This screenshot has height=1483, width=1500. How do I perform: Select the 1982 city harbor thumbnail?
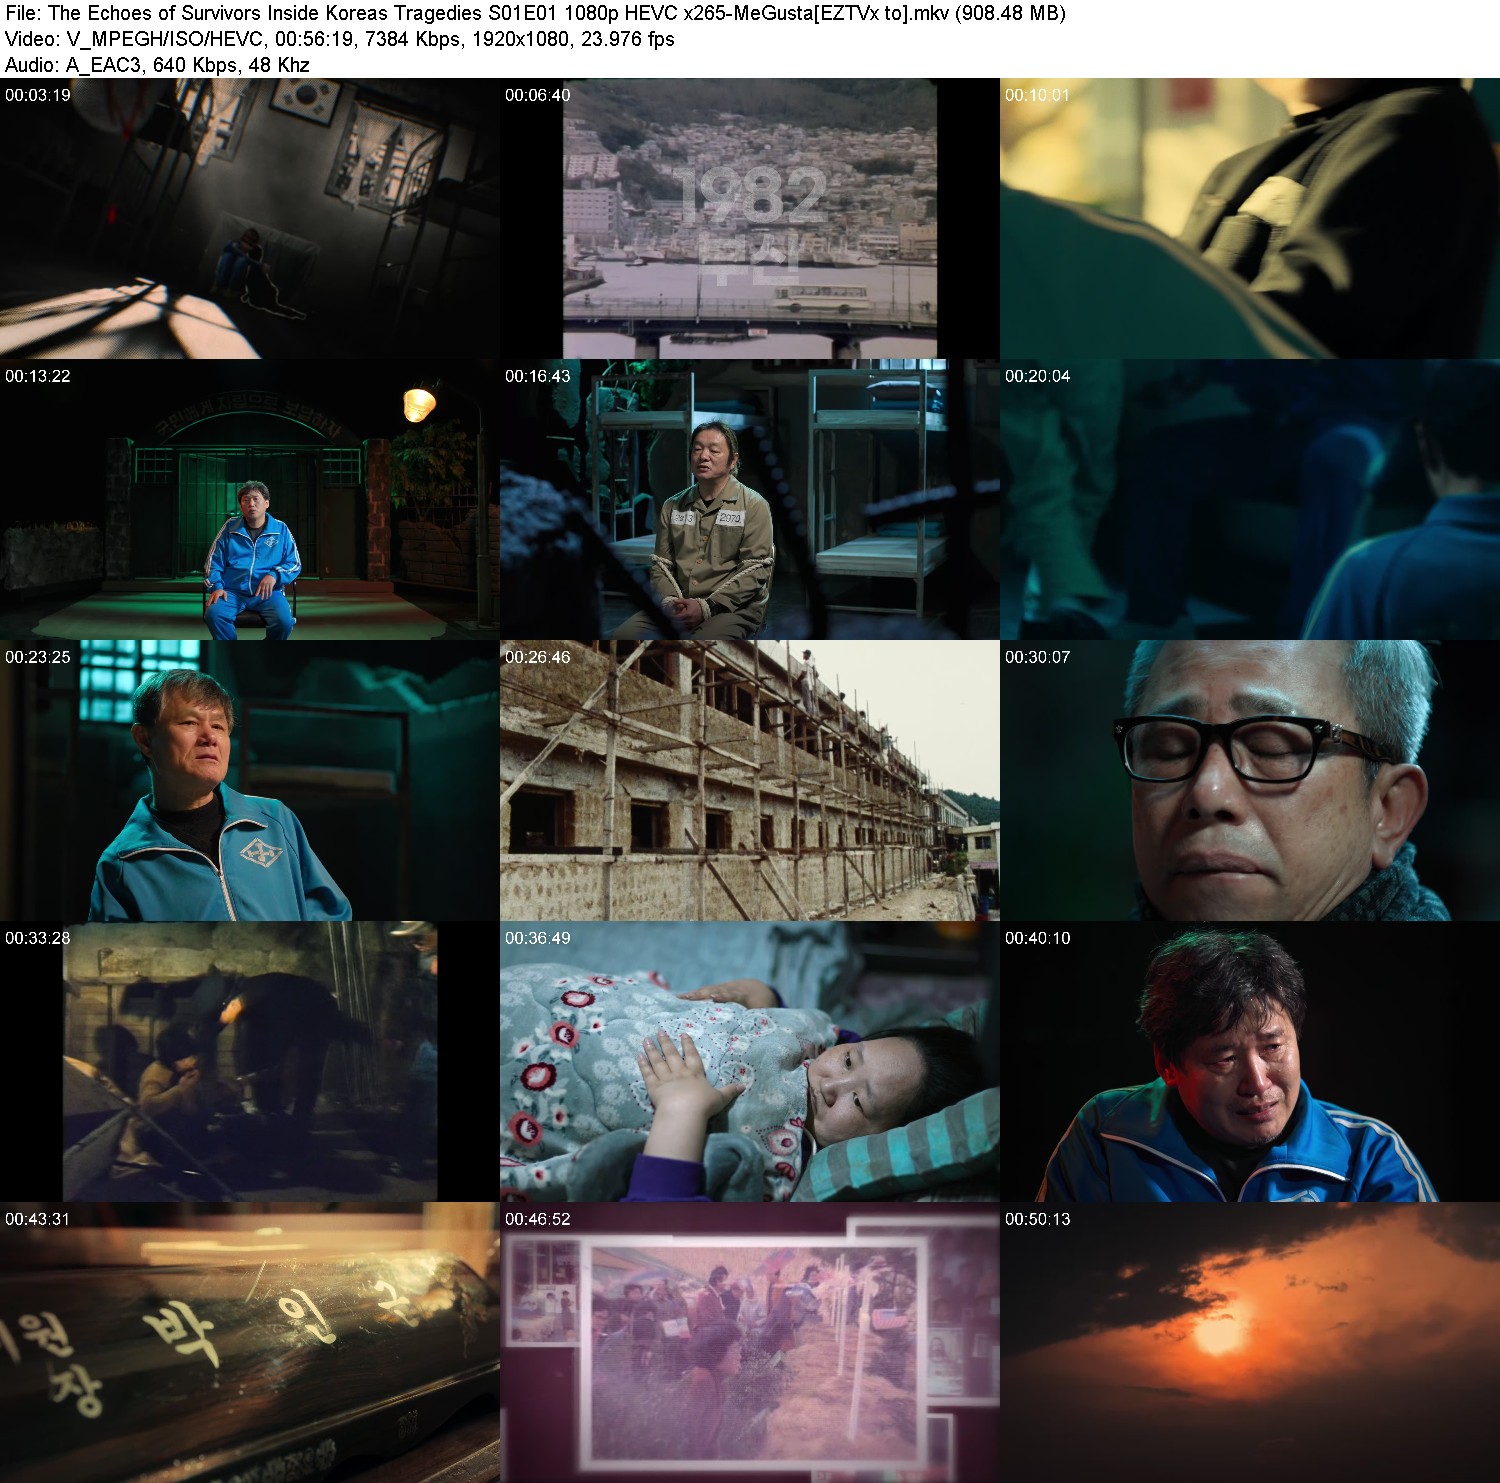tap(750, 218)
